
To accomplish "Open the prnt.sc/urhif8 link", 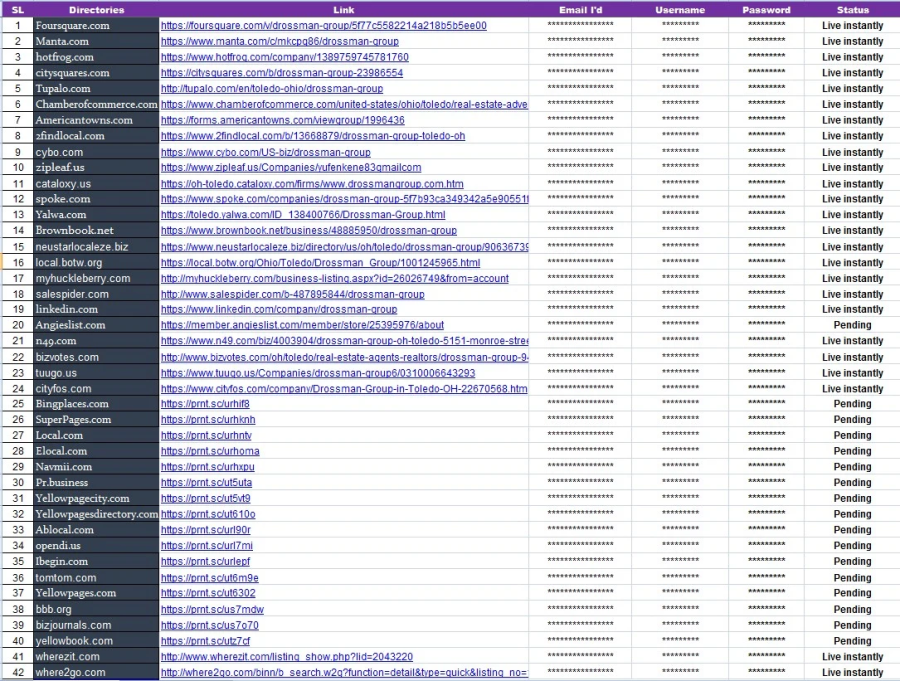I will 205,404.
